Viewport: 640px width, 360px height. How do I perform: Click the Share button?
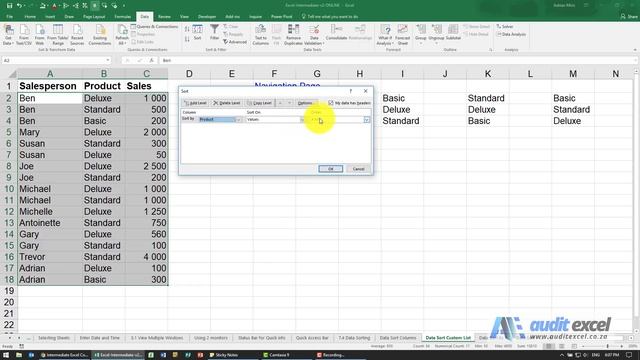(629, 17)
